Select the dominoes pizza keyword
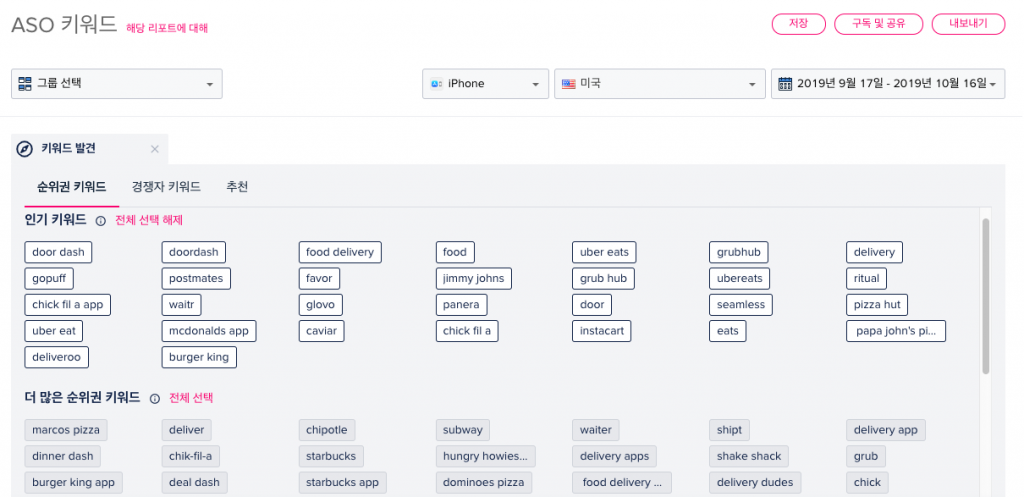Viewport: 1024px width, 497px height. [483, 483]
